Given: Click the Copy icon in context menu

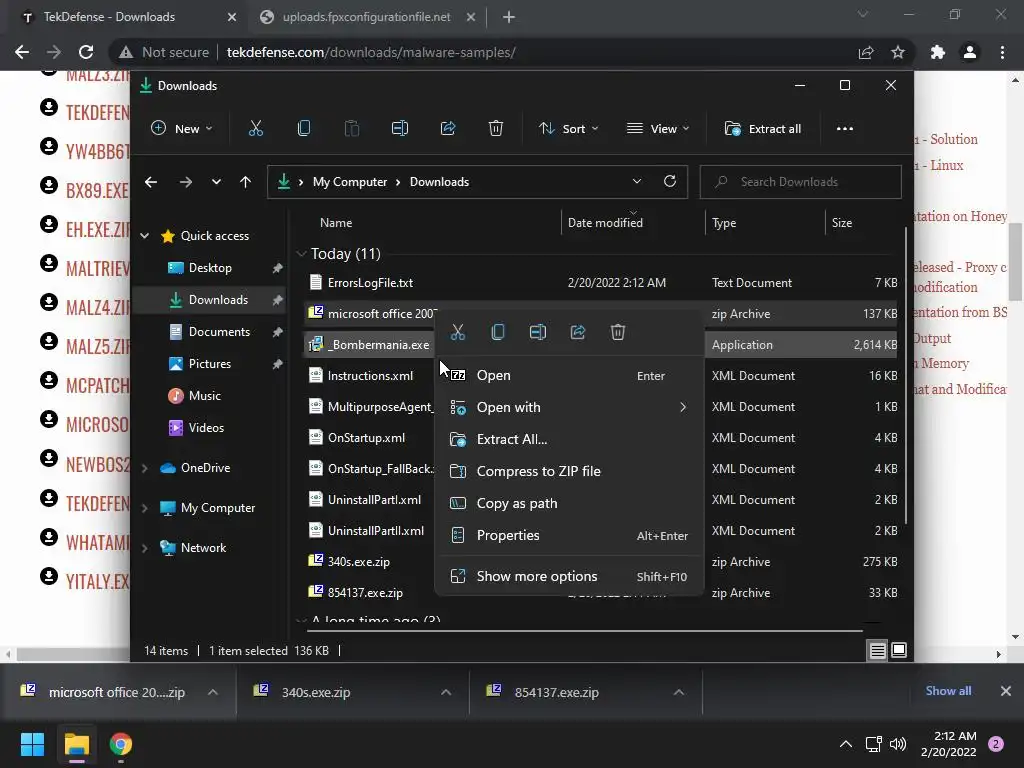Looking at the screenshot, I should click(498, 332).
